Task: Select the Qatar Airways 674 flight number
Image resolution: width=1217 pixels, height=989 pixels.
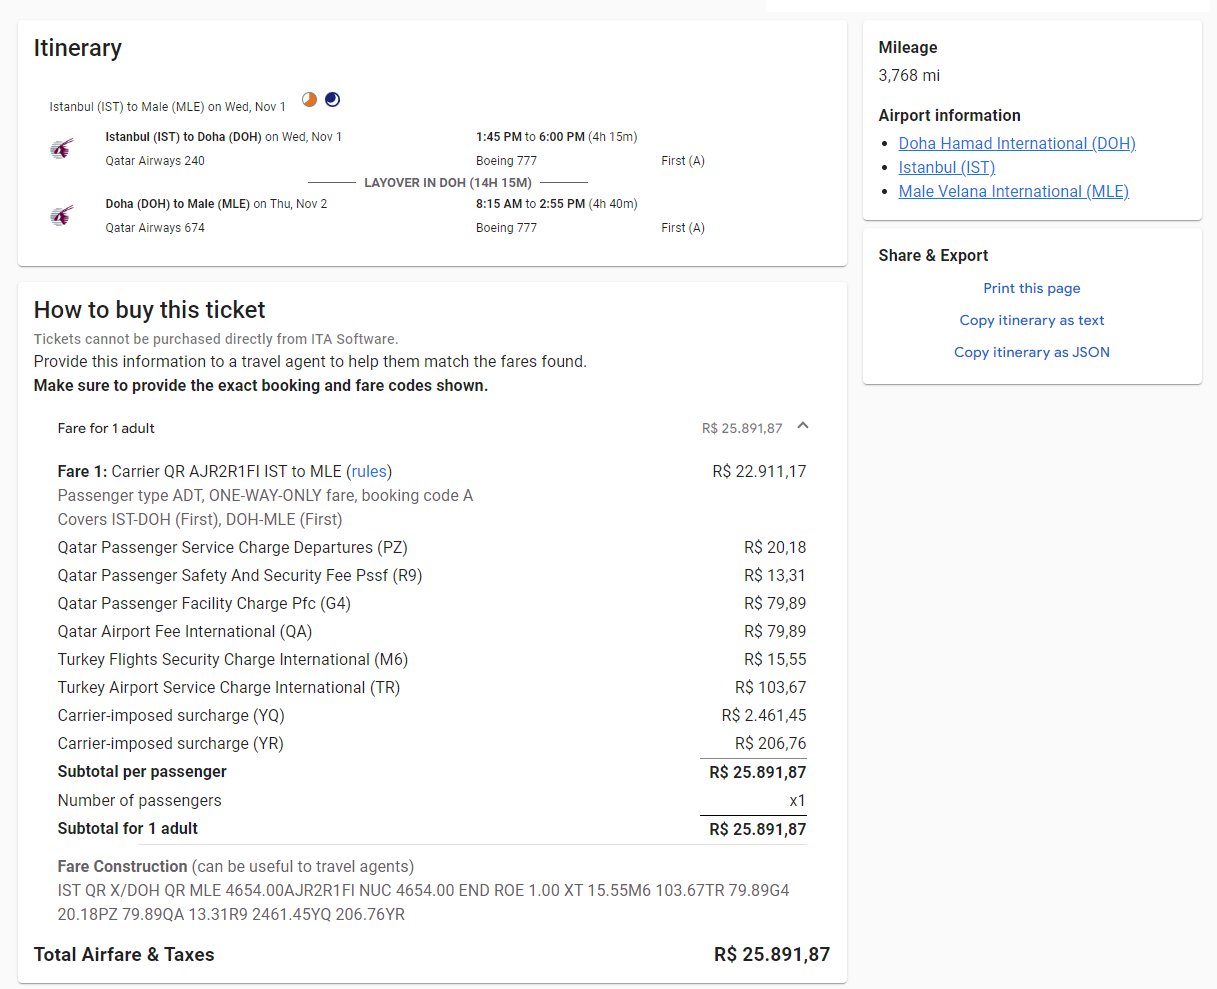Action: pyautogui.click(x=155, y=228)
